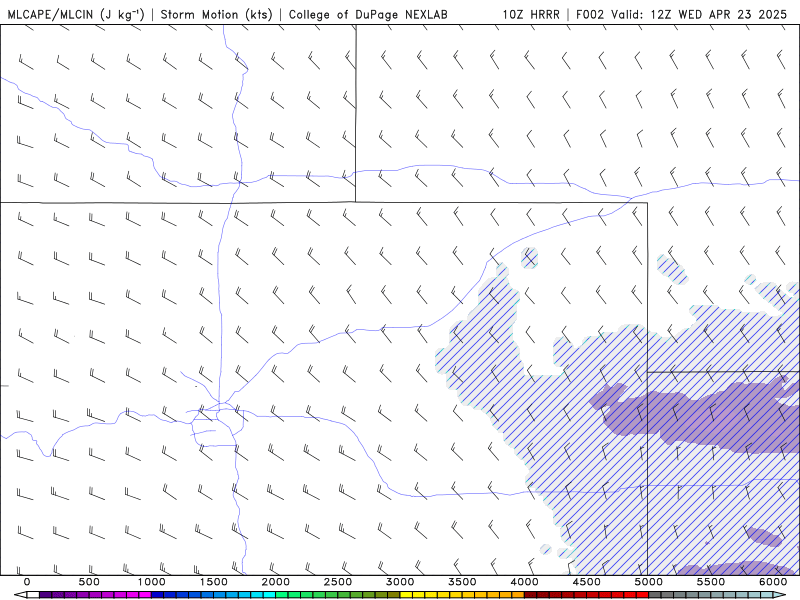The image size is (800, 600).
Task: Click the Storm Motion (kts) label
Action: pos(217,14)
